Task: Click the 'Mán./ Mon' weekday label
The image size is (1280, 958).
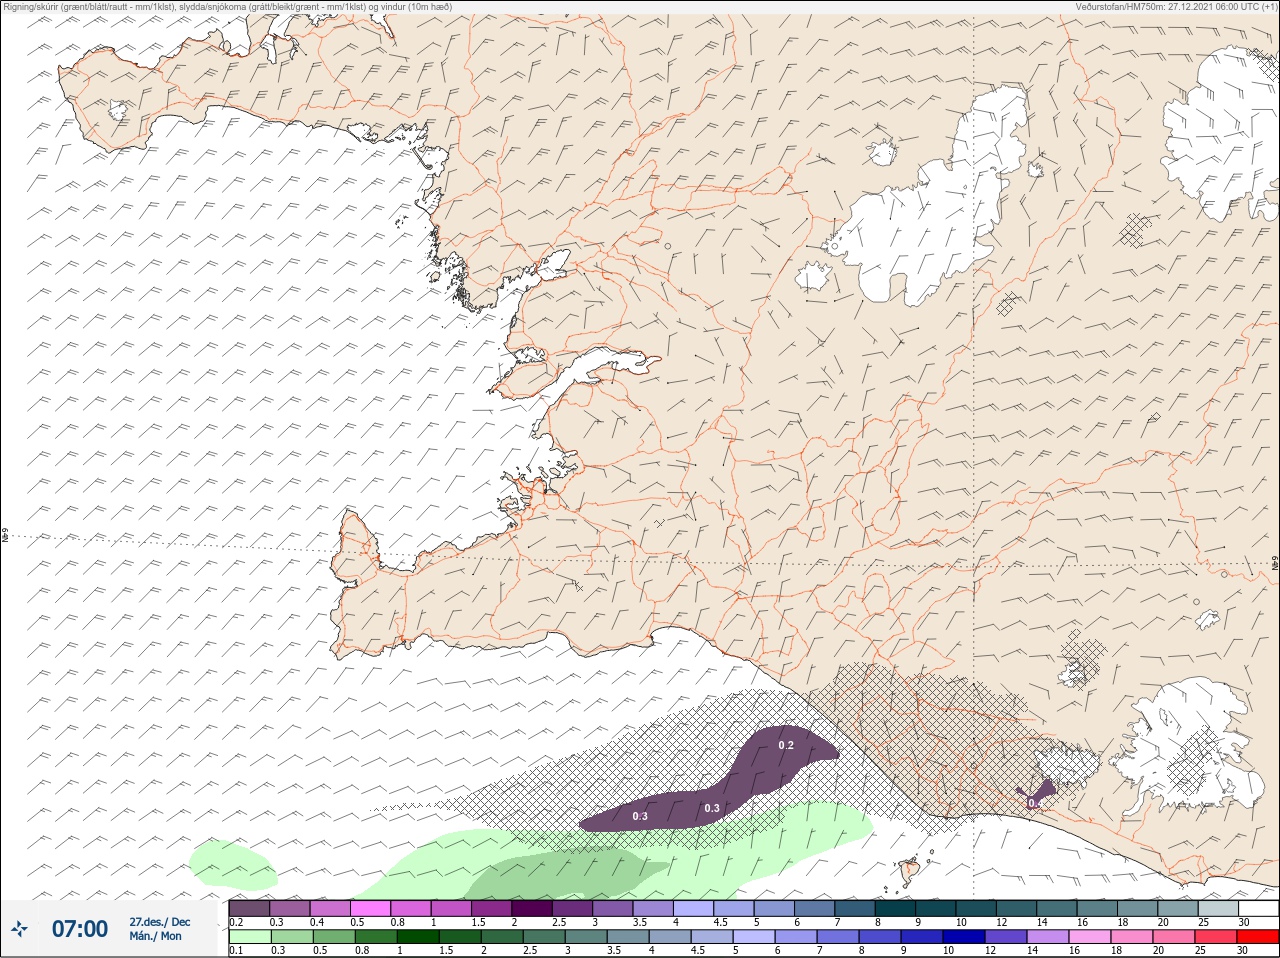Action: [156, 936]
